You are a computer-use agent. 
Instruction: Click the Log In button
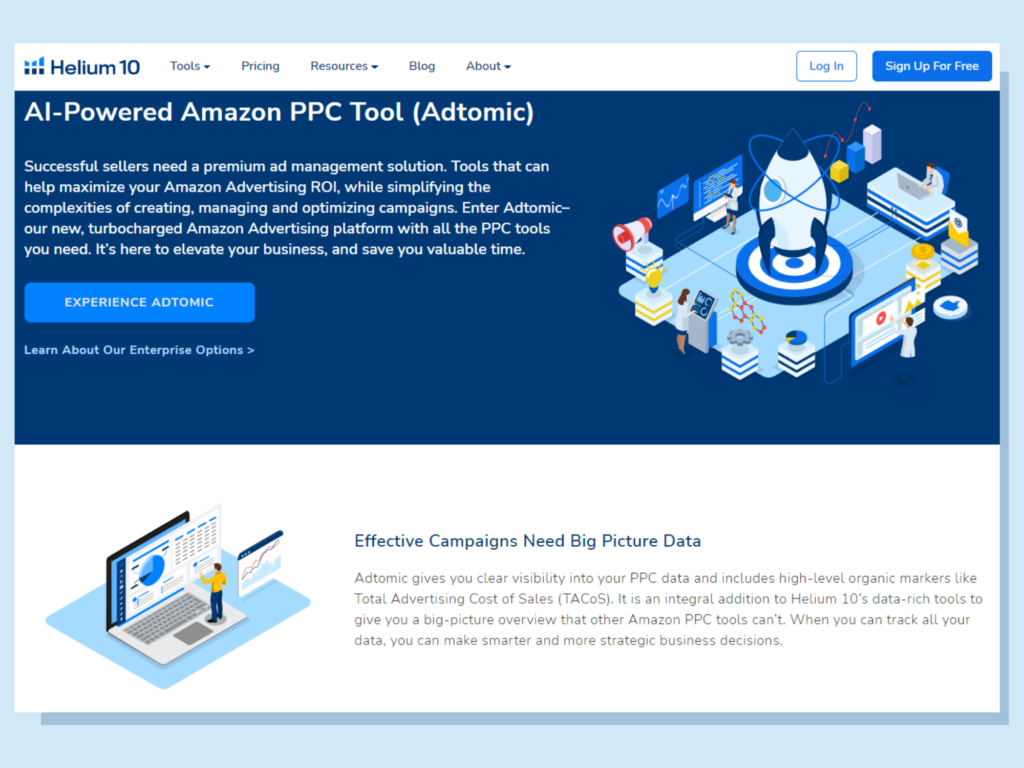pos(826,66)
